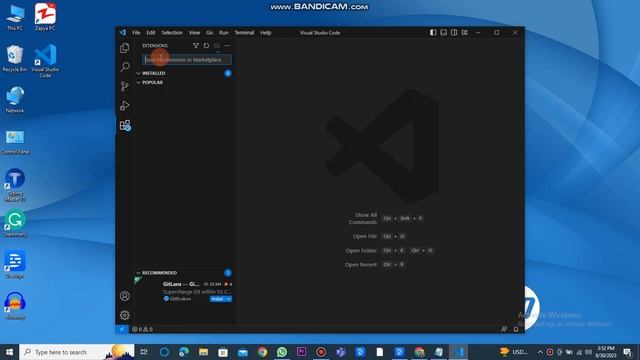Screen dimensions: 640x360
Task: Open Grammarly desktop shortcut
Action: click(15, 224)
